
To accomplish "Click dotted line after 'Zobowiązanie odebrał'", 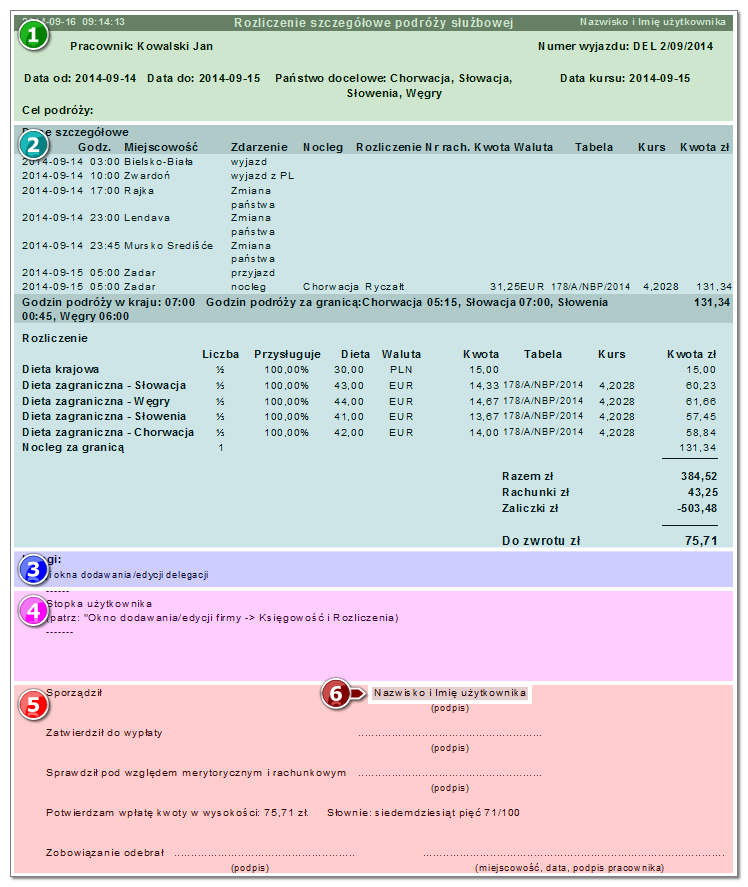I will [264, 855].
